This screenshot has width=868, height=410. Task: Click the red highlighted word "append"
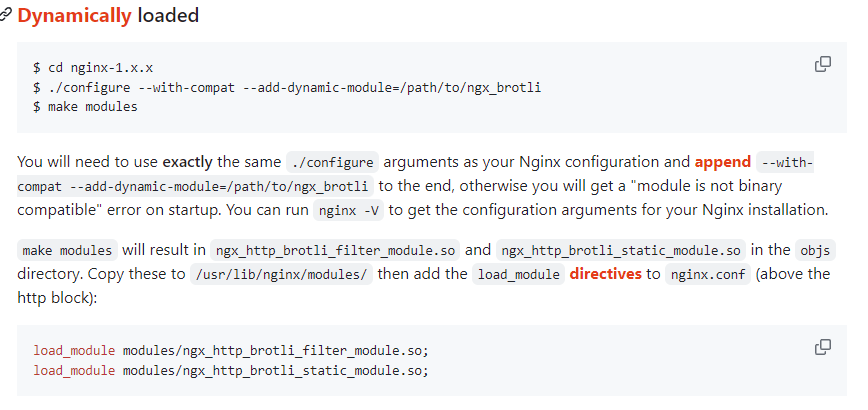tap(722, 161)
